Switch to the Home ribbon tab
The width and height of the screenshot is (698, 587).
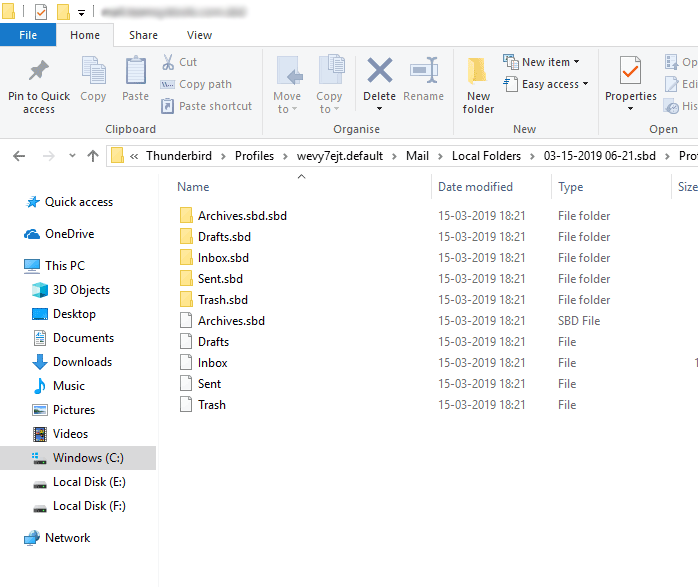[85, 35]
